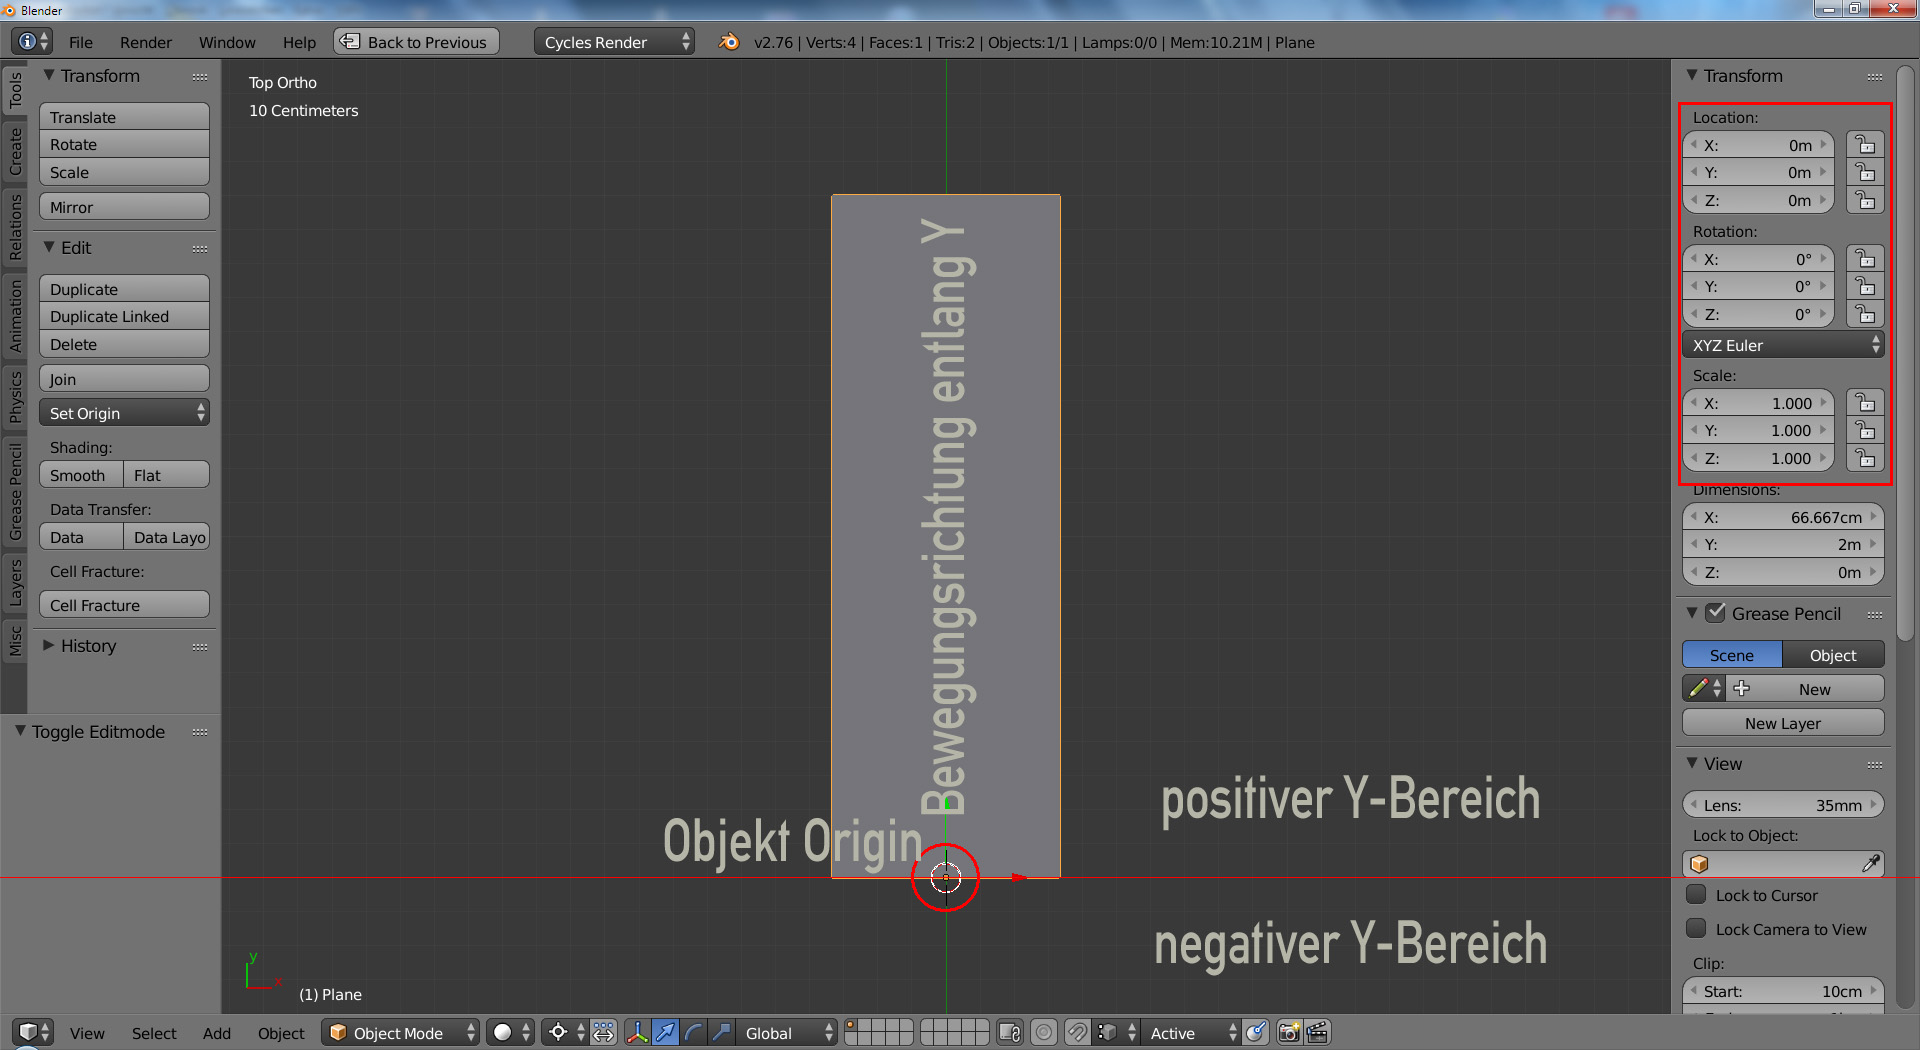Select the rotate manipulator arc
Screen dimensions: 1920x1050
[693, 1033]
